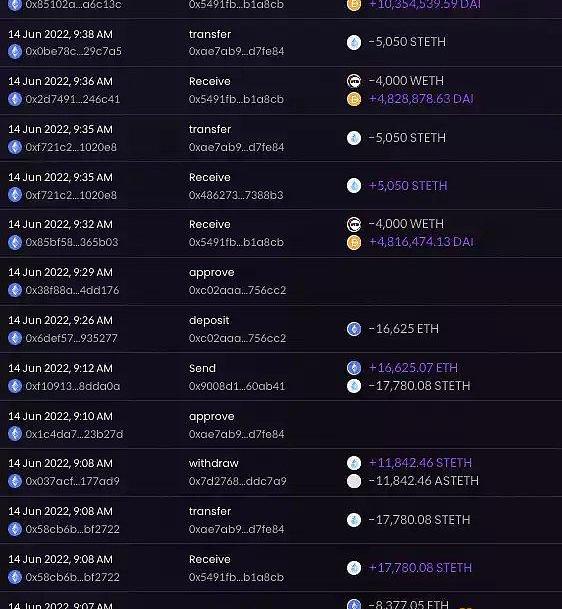Open transaction hash 0xf10913...8dda0a
The image size is (562, 609).
pyautogui.click(x=73, y=386)
